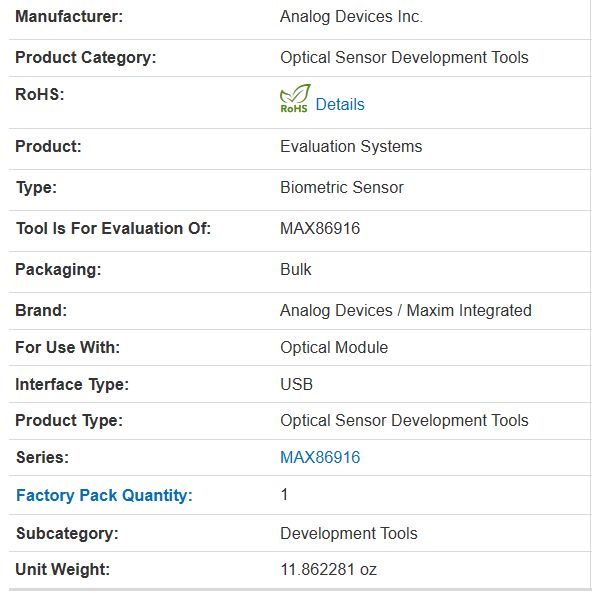592x593 pixels.
Task: Click the Series row label
Action: coord(42,457)
